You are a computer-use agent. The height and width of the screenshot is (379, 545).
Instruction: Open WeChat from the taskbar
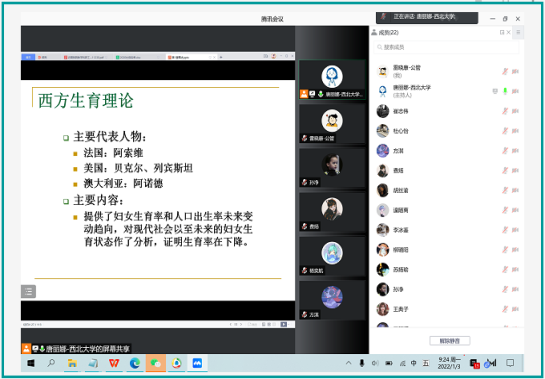(155, 363)
